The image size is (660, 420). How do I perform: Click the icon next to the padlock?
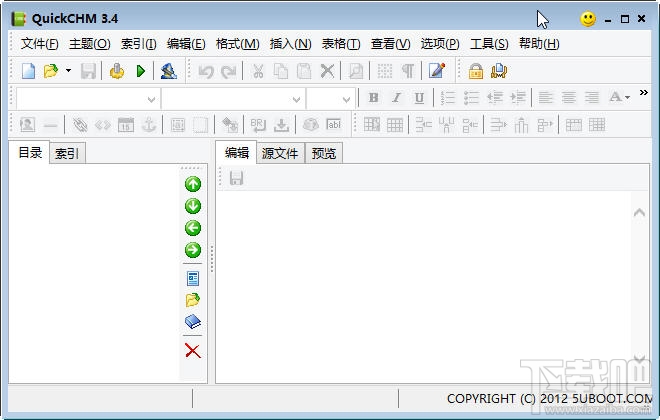(499, 71)
